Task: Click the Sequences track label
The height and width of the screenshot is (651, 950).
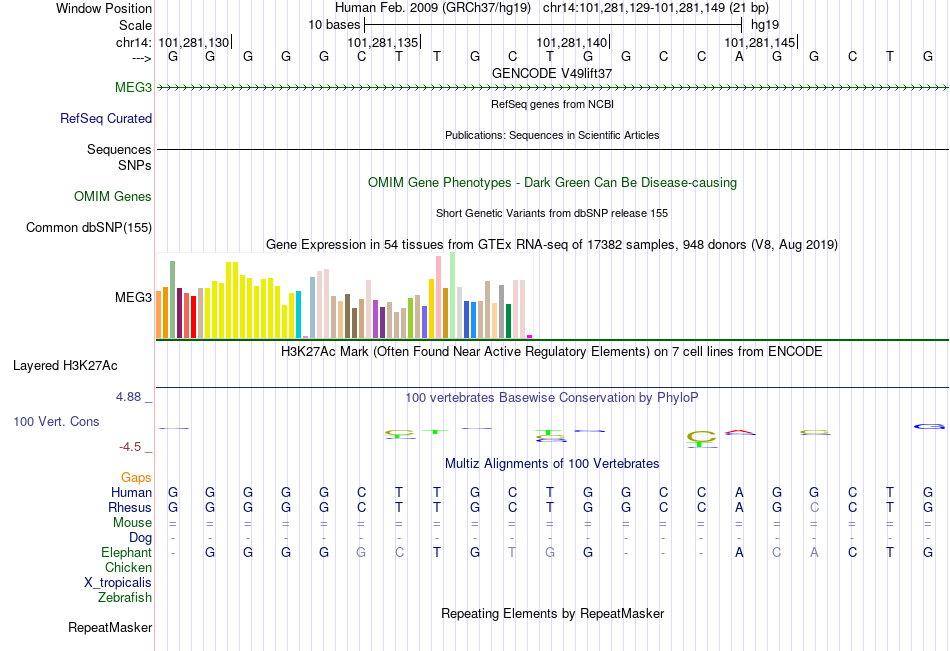Action: pyautogui.click(x=119, y=149)
